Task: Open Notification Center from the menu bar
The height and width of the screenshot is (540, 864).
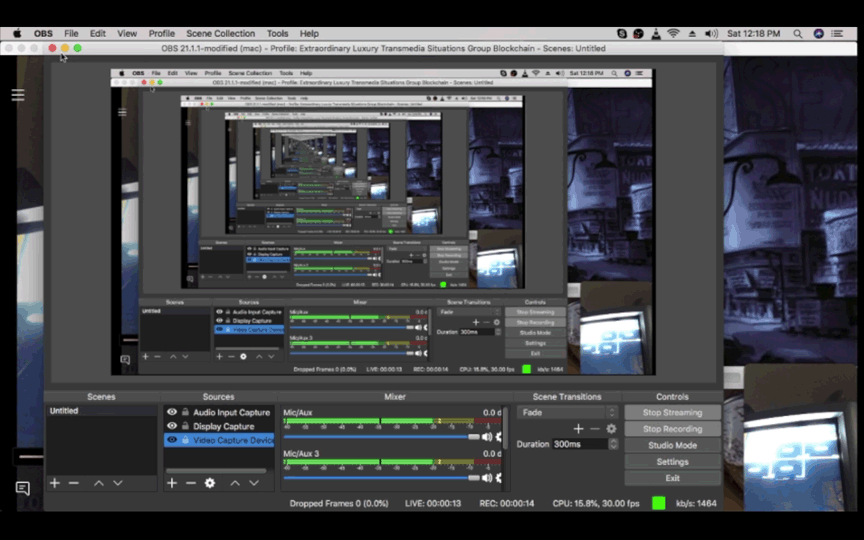Action: [x=838, y=34]
